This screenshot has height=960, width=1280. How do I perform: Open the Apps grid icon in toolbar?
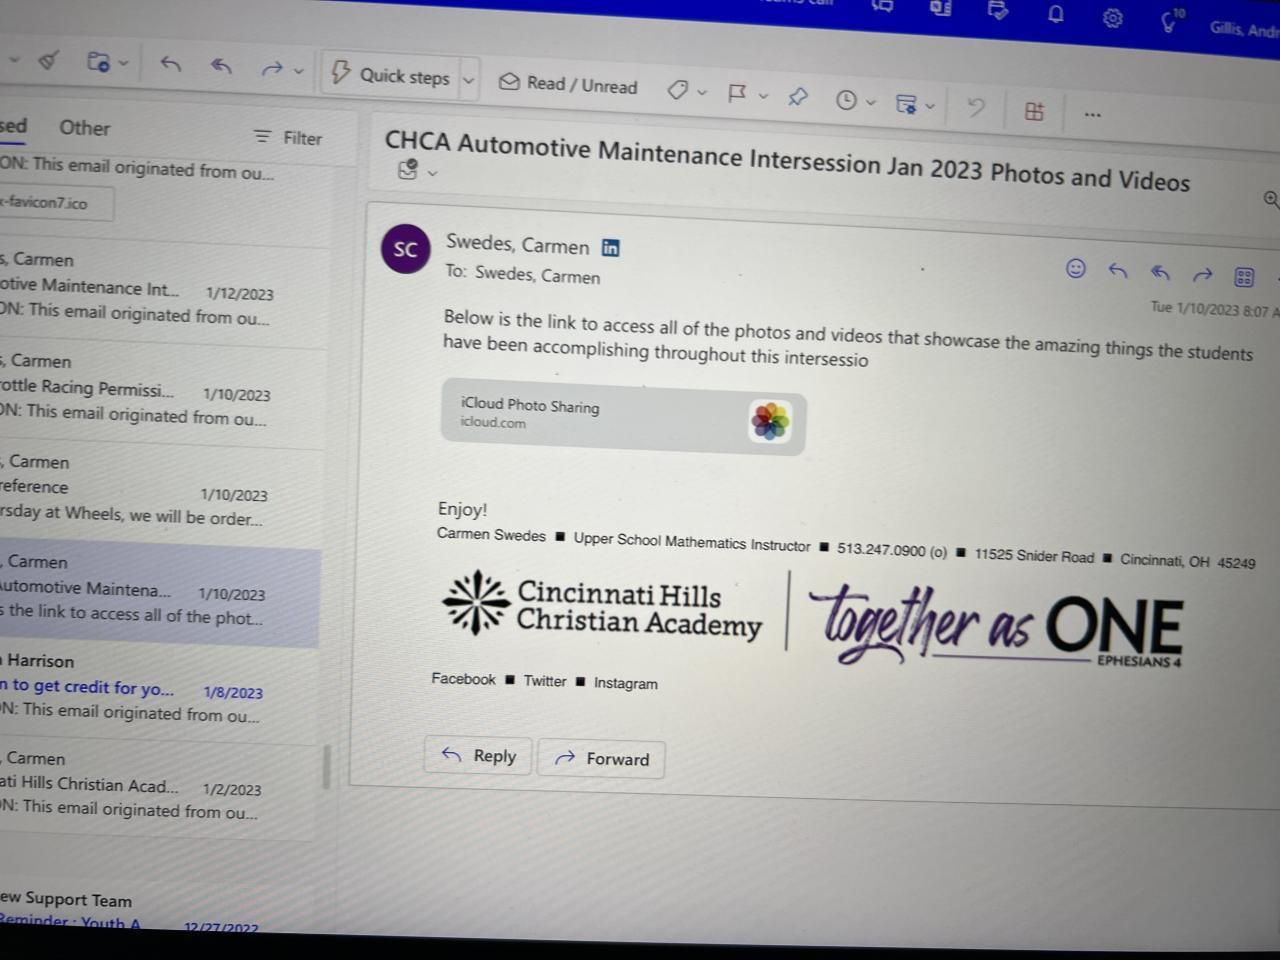(1035, 110)
